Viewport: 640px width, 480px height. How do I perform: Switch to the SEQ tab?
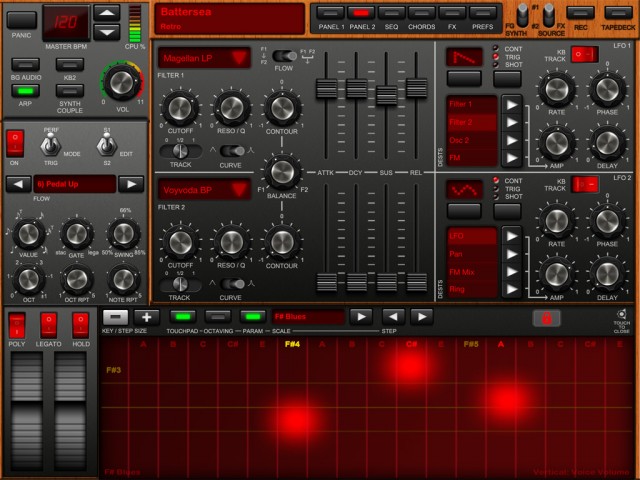point(391,13)
